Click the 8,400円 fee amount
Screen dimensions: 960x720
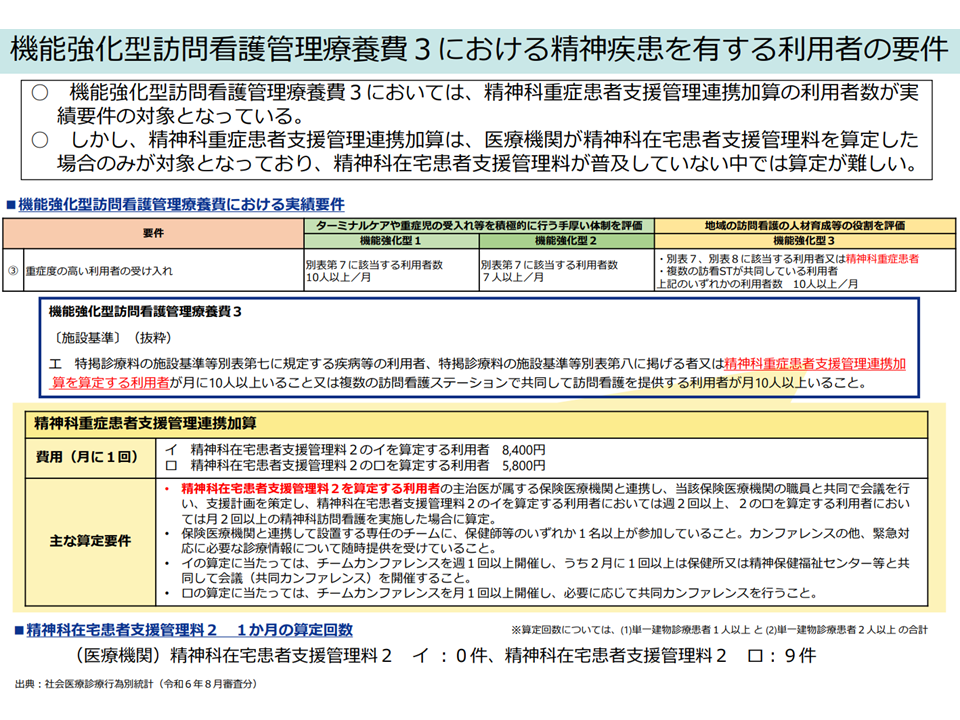point(524,450)
